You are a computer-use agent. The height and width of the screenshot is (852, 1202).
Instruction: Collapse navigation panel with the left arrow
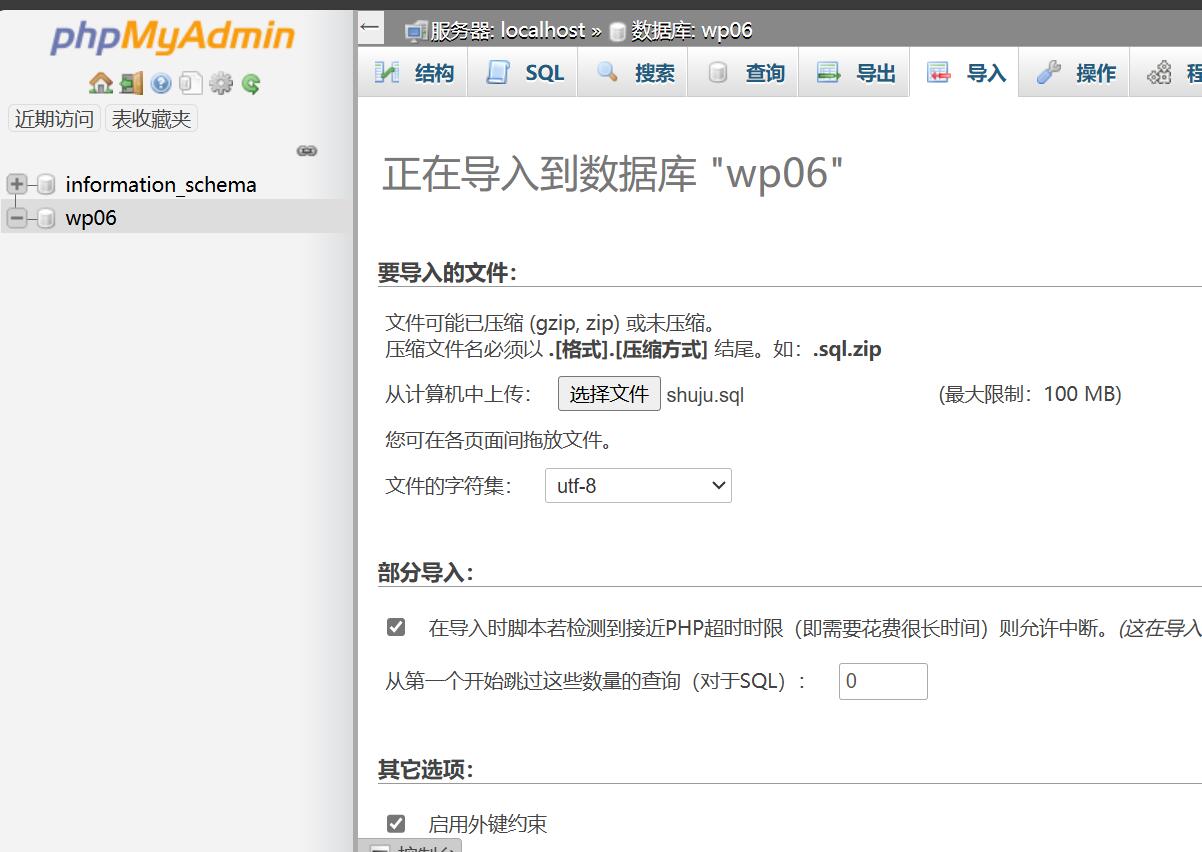pos(370,27)
